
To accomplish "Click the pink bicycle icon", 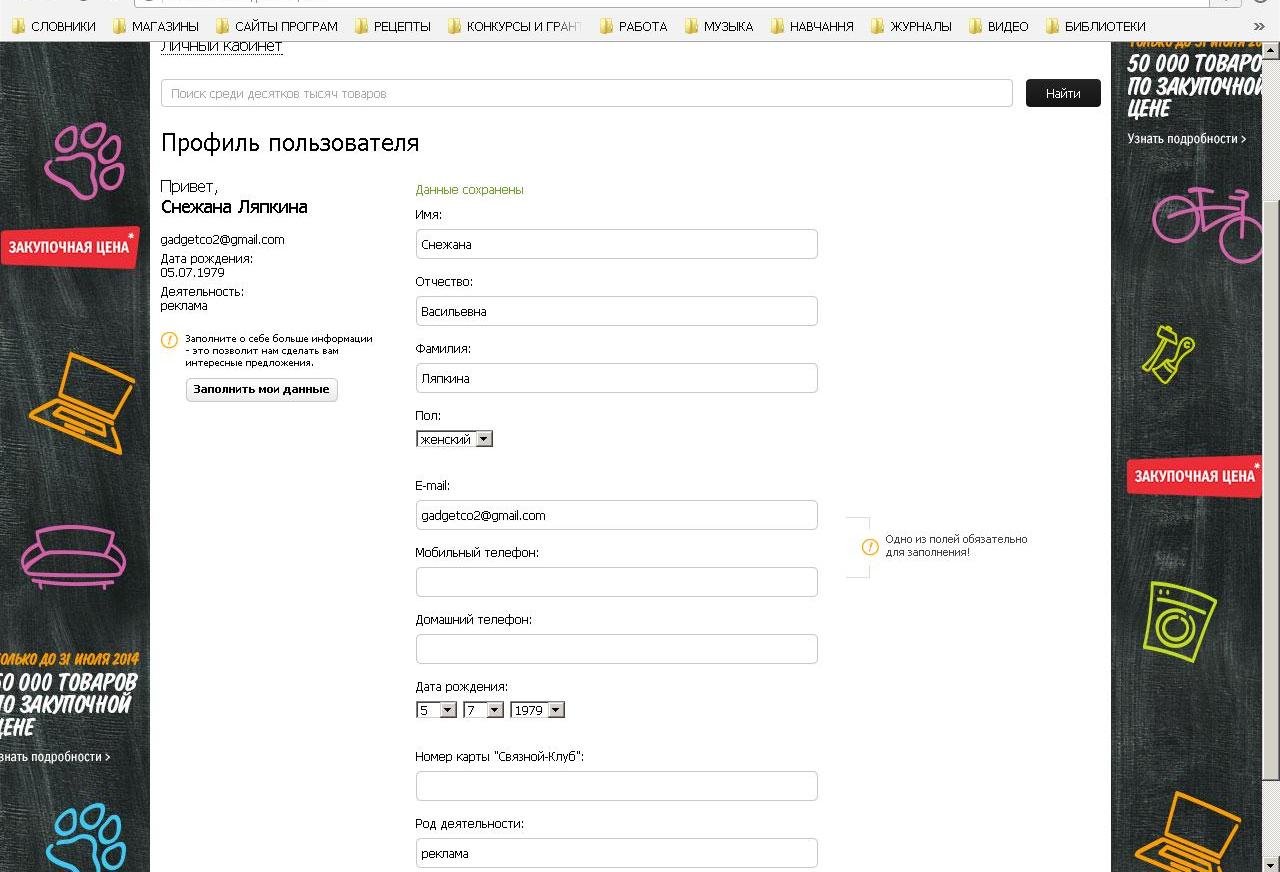I will [1207, 222].
